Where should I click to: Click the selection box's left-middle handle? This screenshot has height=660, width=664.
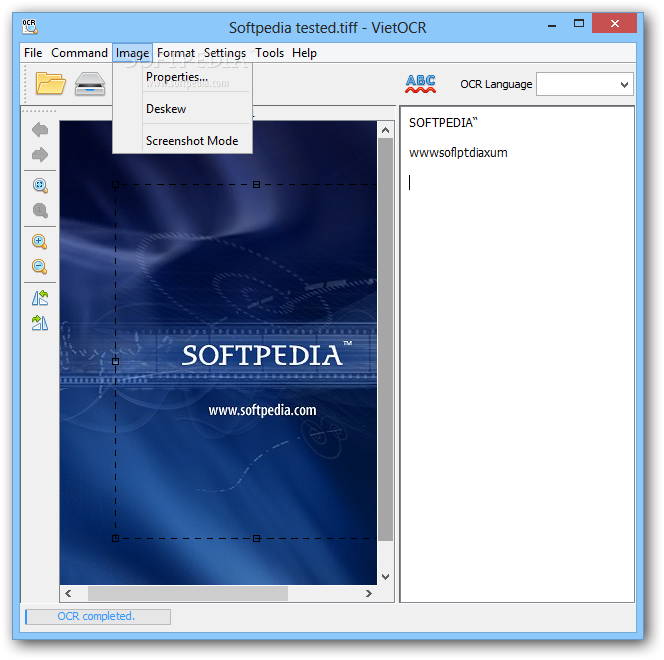pyautogui.click(x=116, y=362)
